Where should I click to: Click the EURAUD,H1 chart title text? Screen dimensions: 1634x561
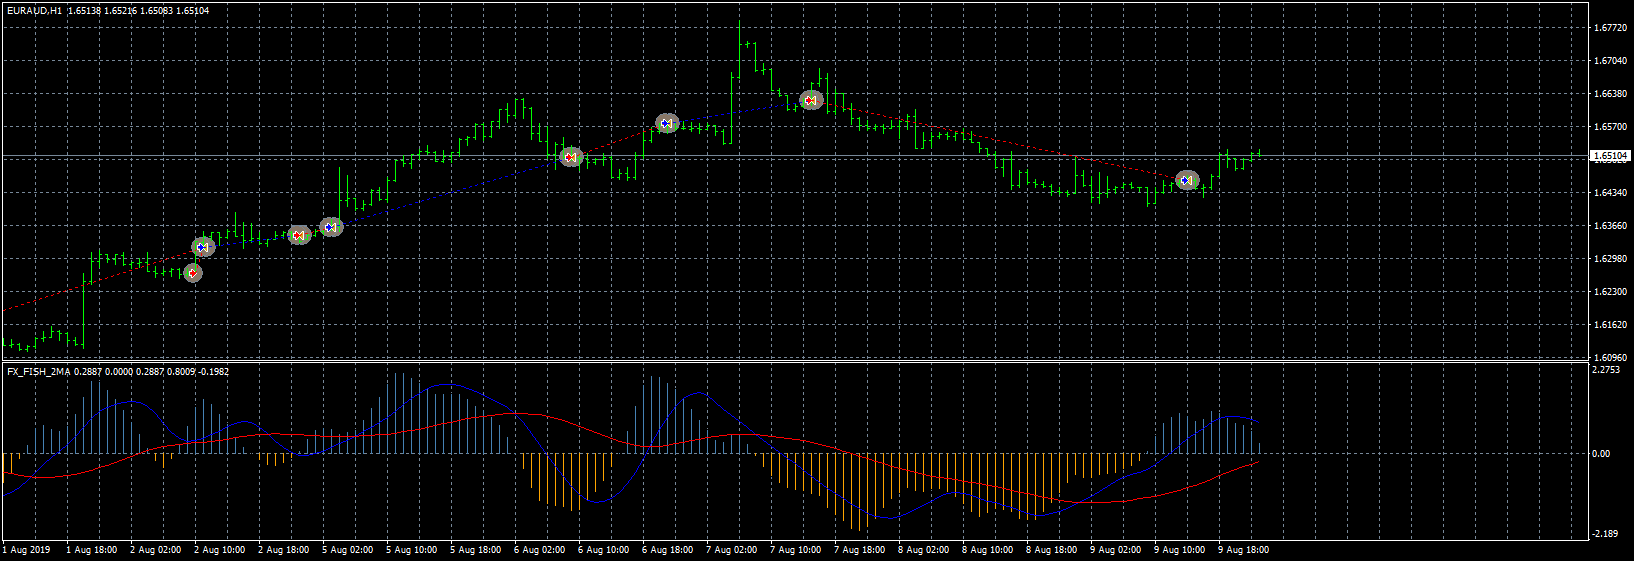point(34,10)
